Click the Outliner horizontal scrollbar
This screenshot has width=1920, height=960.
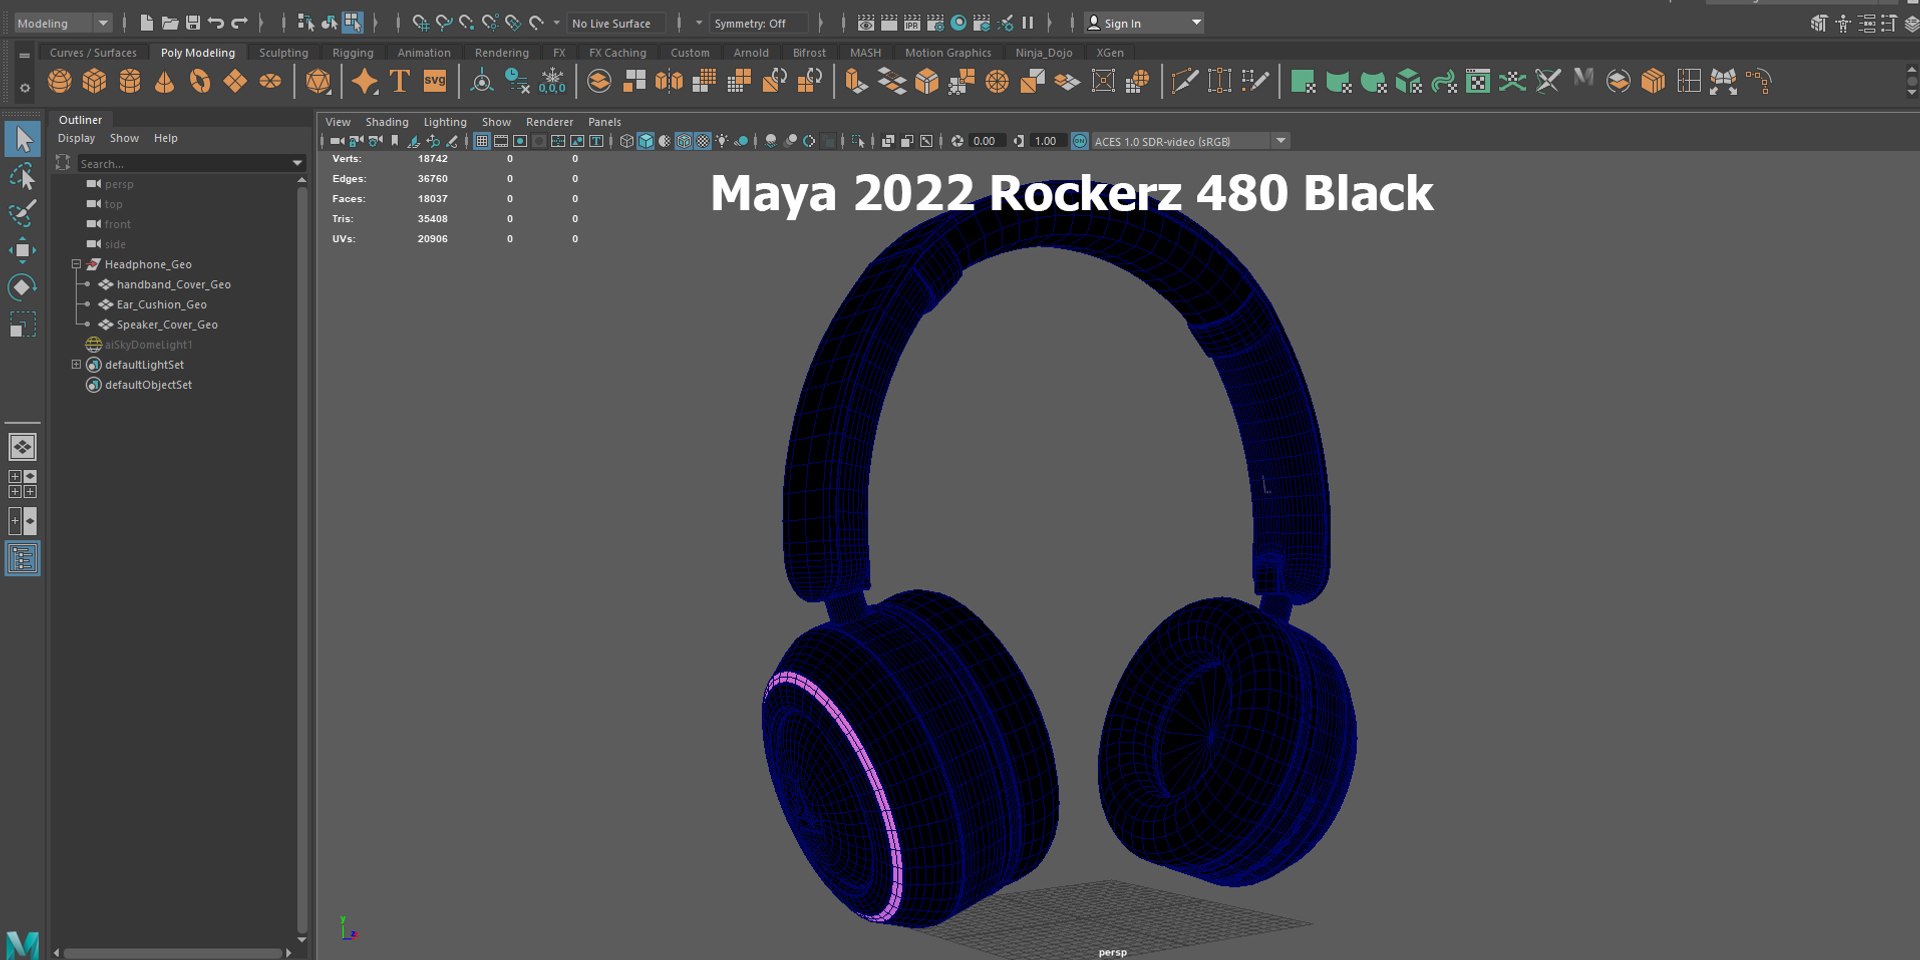coord(172,953)
